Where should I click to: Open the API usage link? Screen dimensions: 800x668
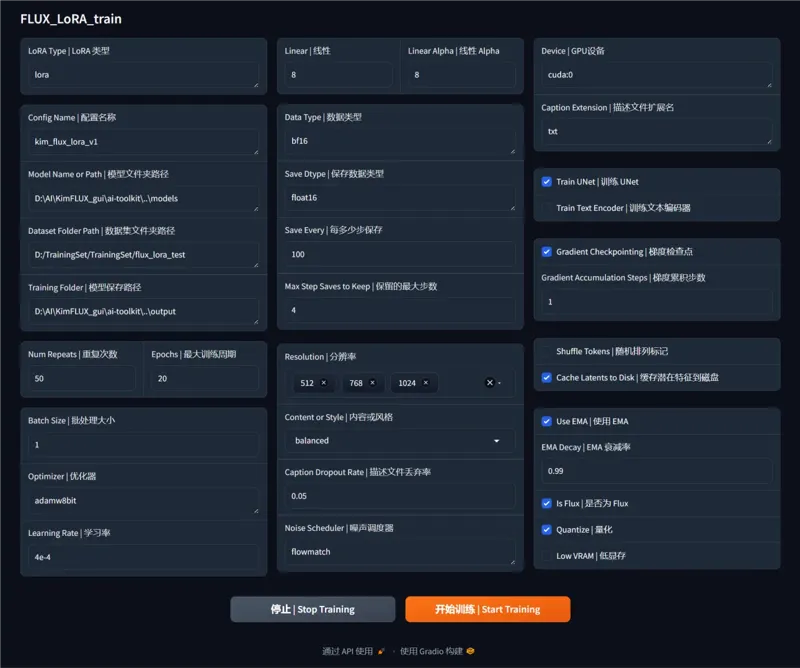(353, 651)
